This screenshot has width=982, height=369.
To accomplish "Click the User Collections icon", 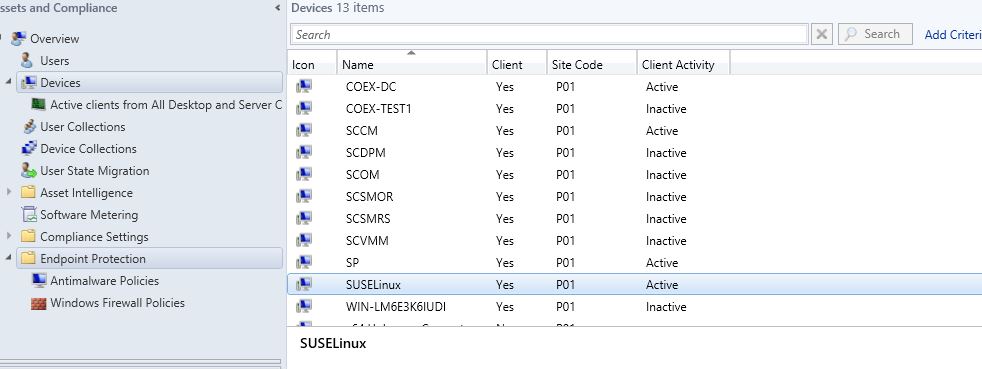I will point(29,127).
